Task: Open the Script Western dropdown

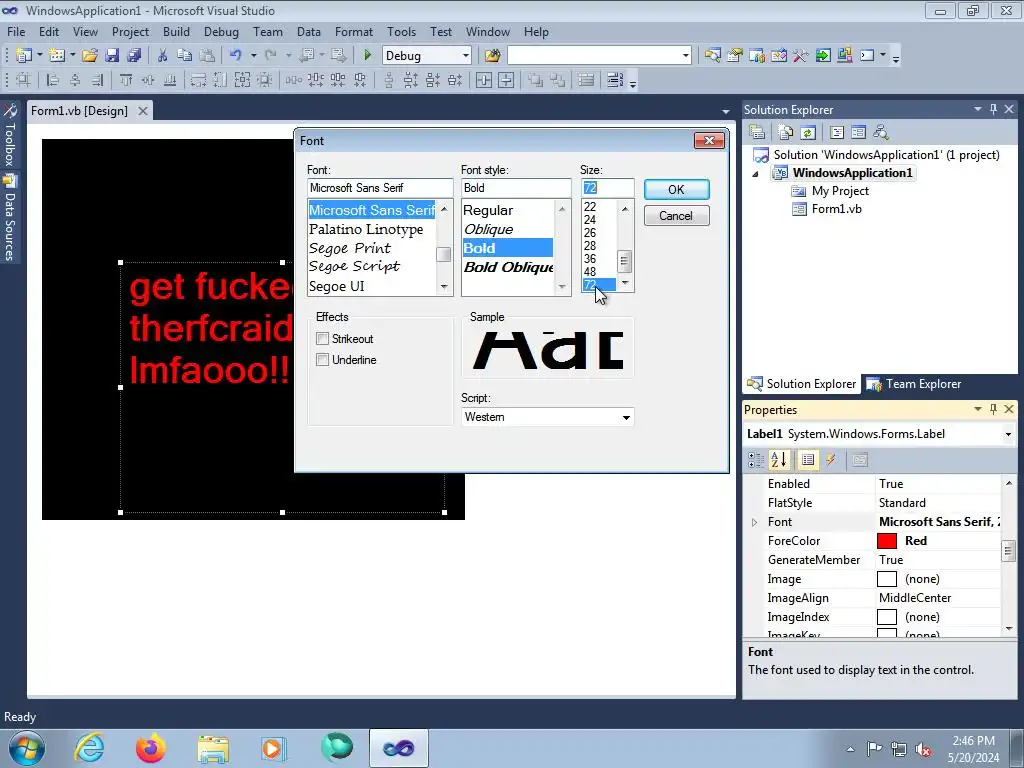Action: click(x=626, y=417)
